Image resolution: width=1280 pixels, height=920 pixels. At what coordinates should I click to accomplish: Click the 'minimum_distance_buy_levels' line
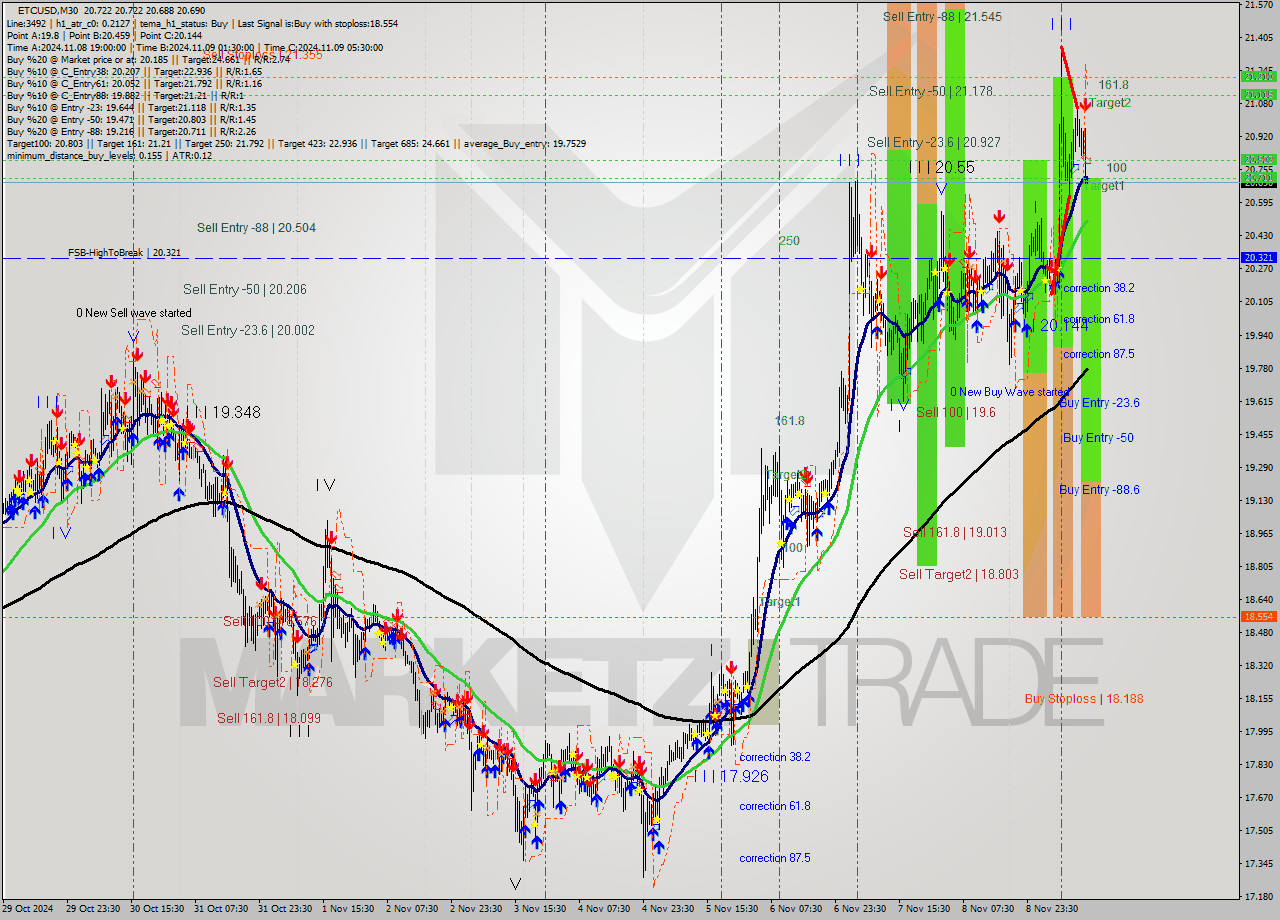tap(109, 155)
